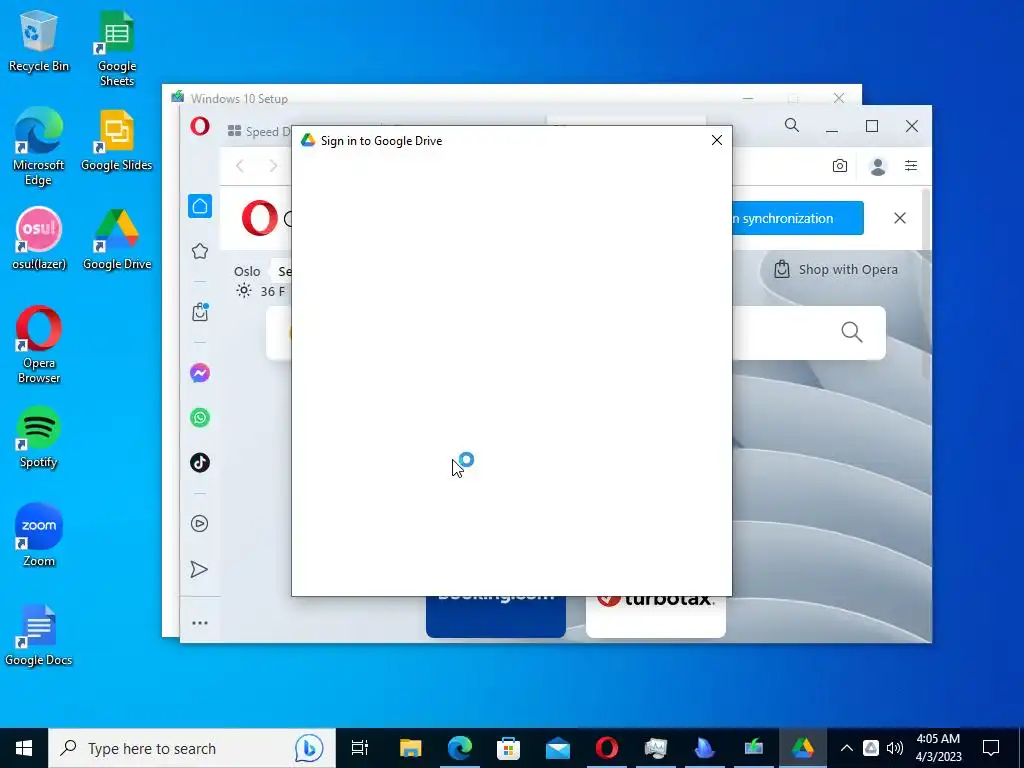
Task: Open volume control in system tray
Action: coord(895,748)
